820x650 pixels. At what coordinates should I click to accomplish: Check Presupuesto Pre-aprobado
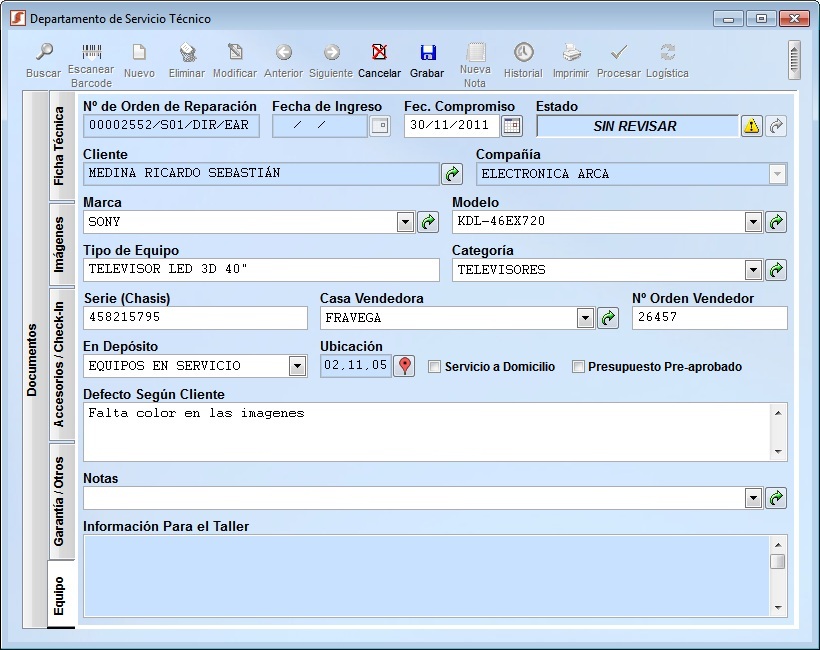click(578, 367)
